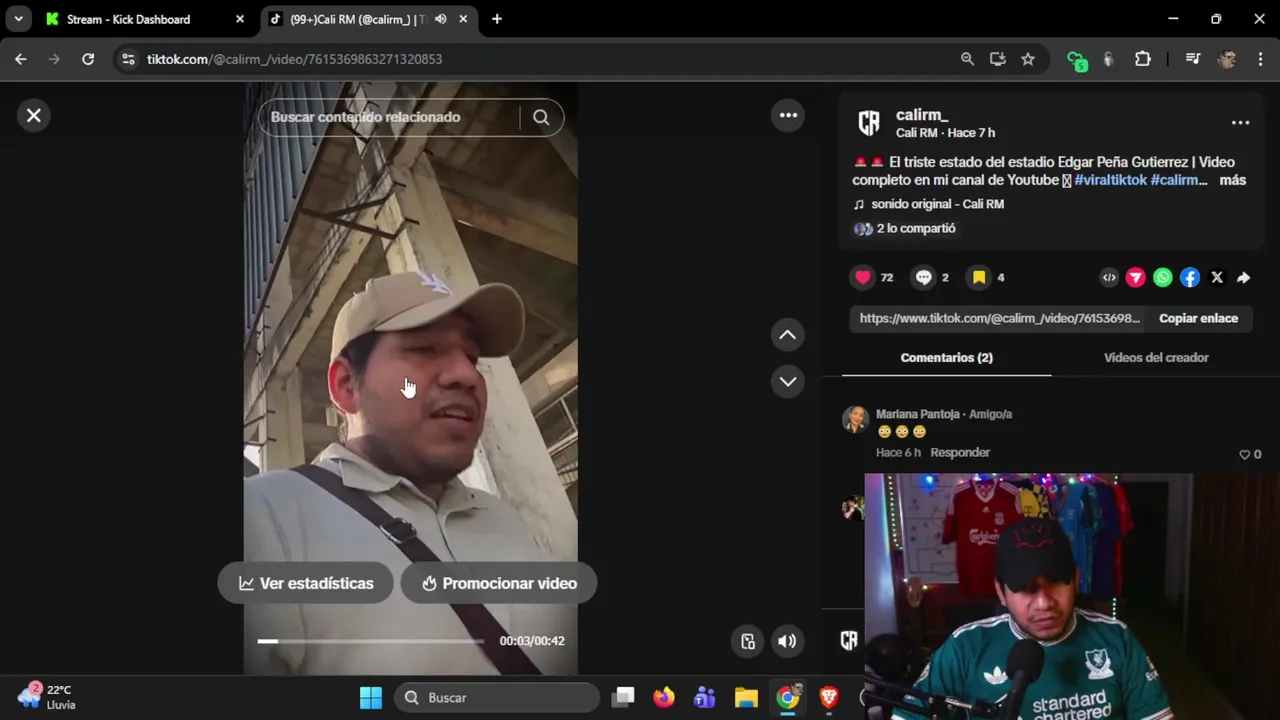The width and height of the screenshot is (1280, 720).
Task: Toggle the auto-scroll icon beside volume
Action: pos(748,641)
